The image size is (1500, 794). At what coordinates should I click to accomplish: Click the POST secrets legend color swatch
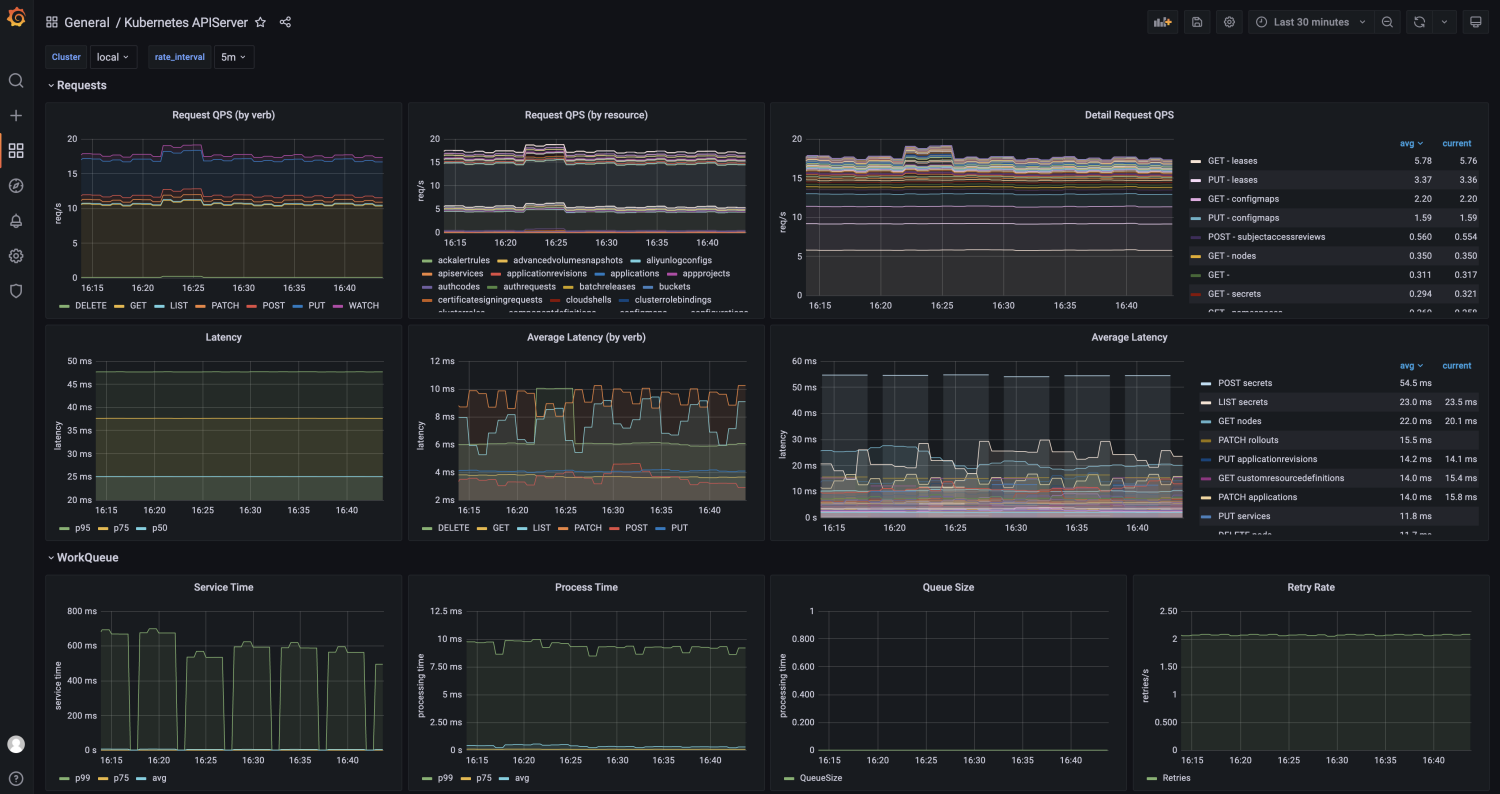pyautogui.click(x=1207, y=384)
